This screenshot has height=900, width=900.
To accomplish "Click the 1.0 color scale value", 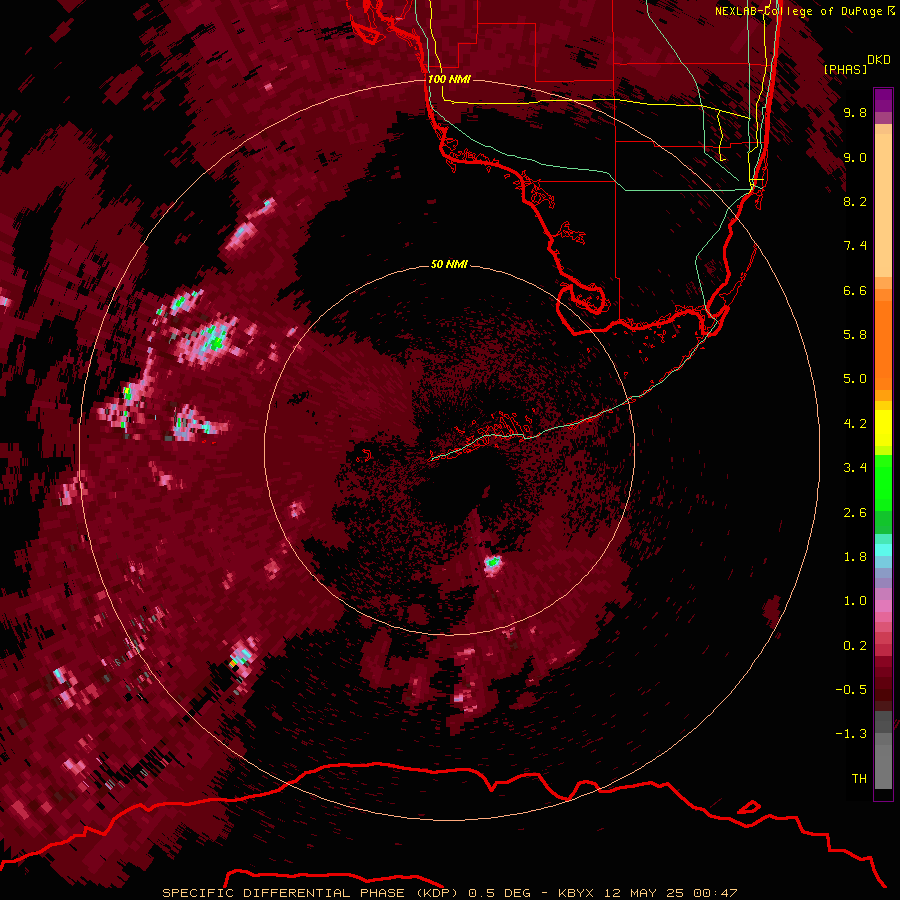I will click(855, 601).
